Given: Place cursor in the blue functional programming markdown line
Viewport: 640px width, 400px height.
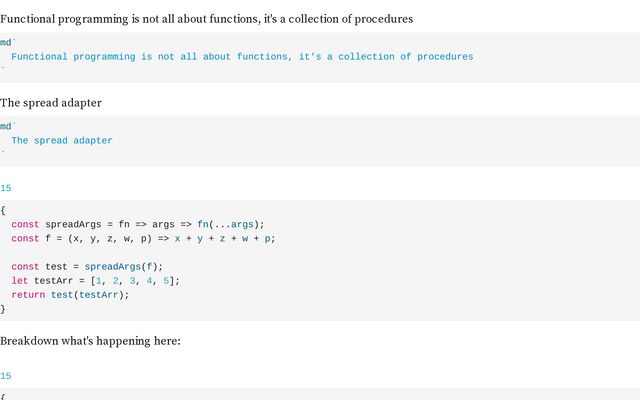Looking at the screenshot, I should [242, 57].
